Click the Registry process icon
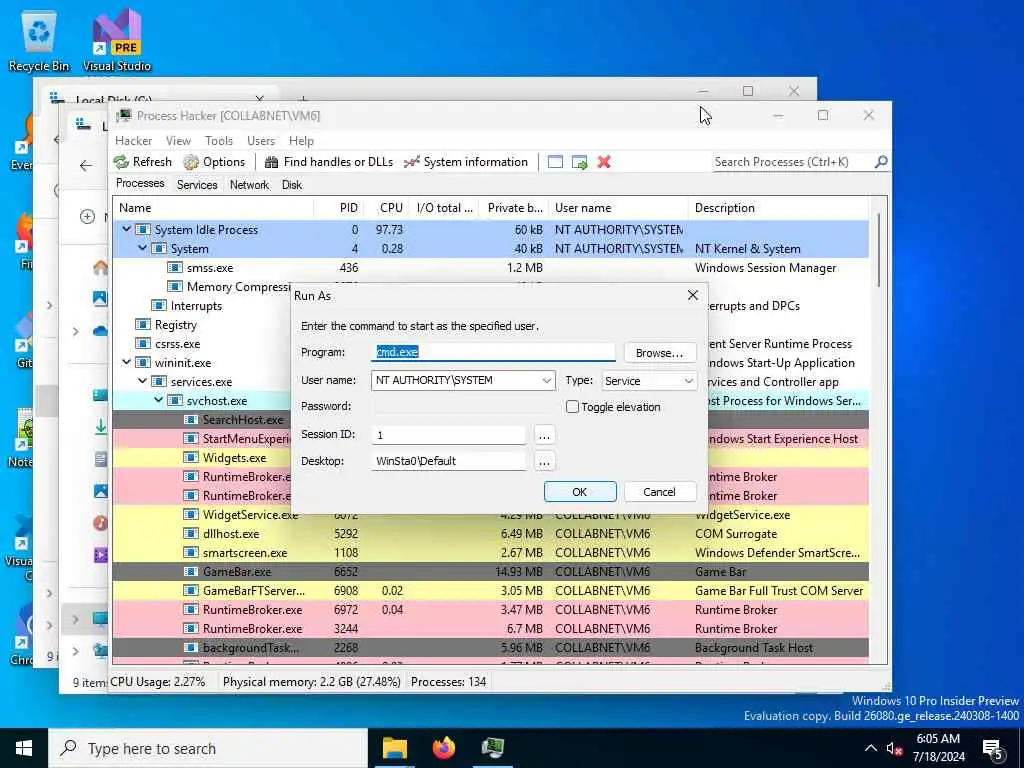This screenshot has width=1024, height=768. (x=142, y=325)
